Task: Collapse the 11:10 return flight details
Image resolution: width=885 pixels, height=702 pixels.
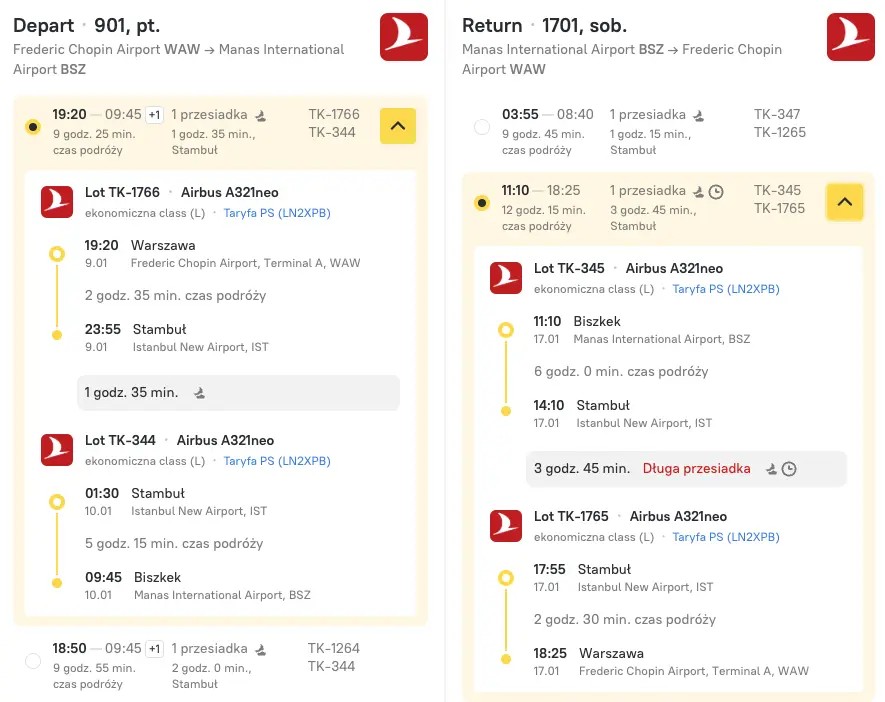Action: tap(844, 202)
